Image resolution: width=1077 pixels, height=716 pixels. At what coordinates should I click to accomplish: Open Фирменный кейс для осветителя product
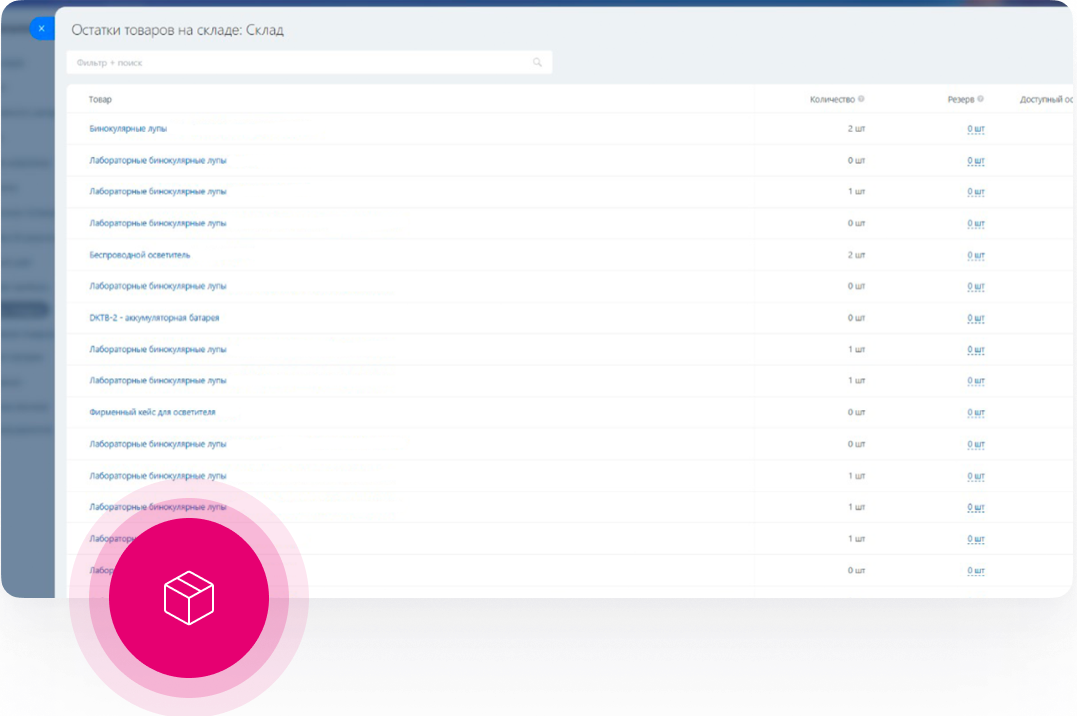coord(152,412)
